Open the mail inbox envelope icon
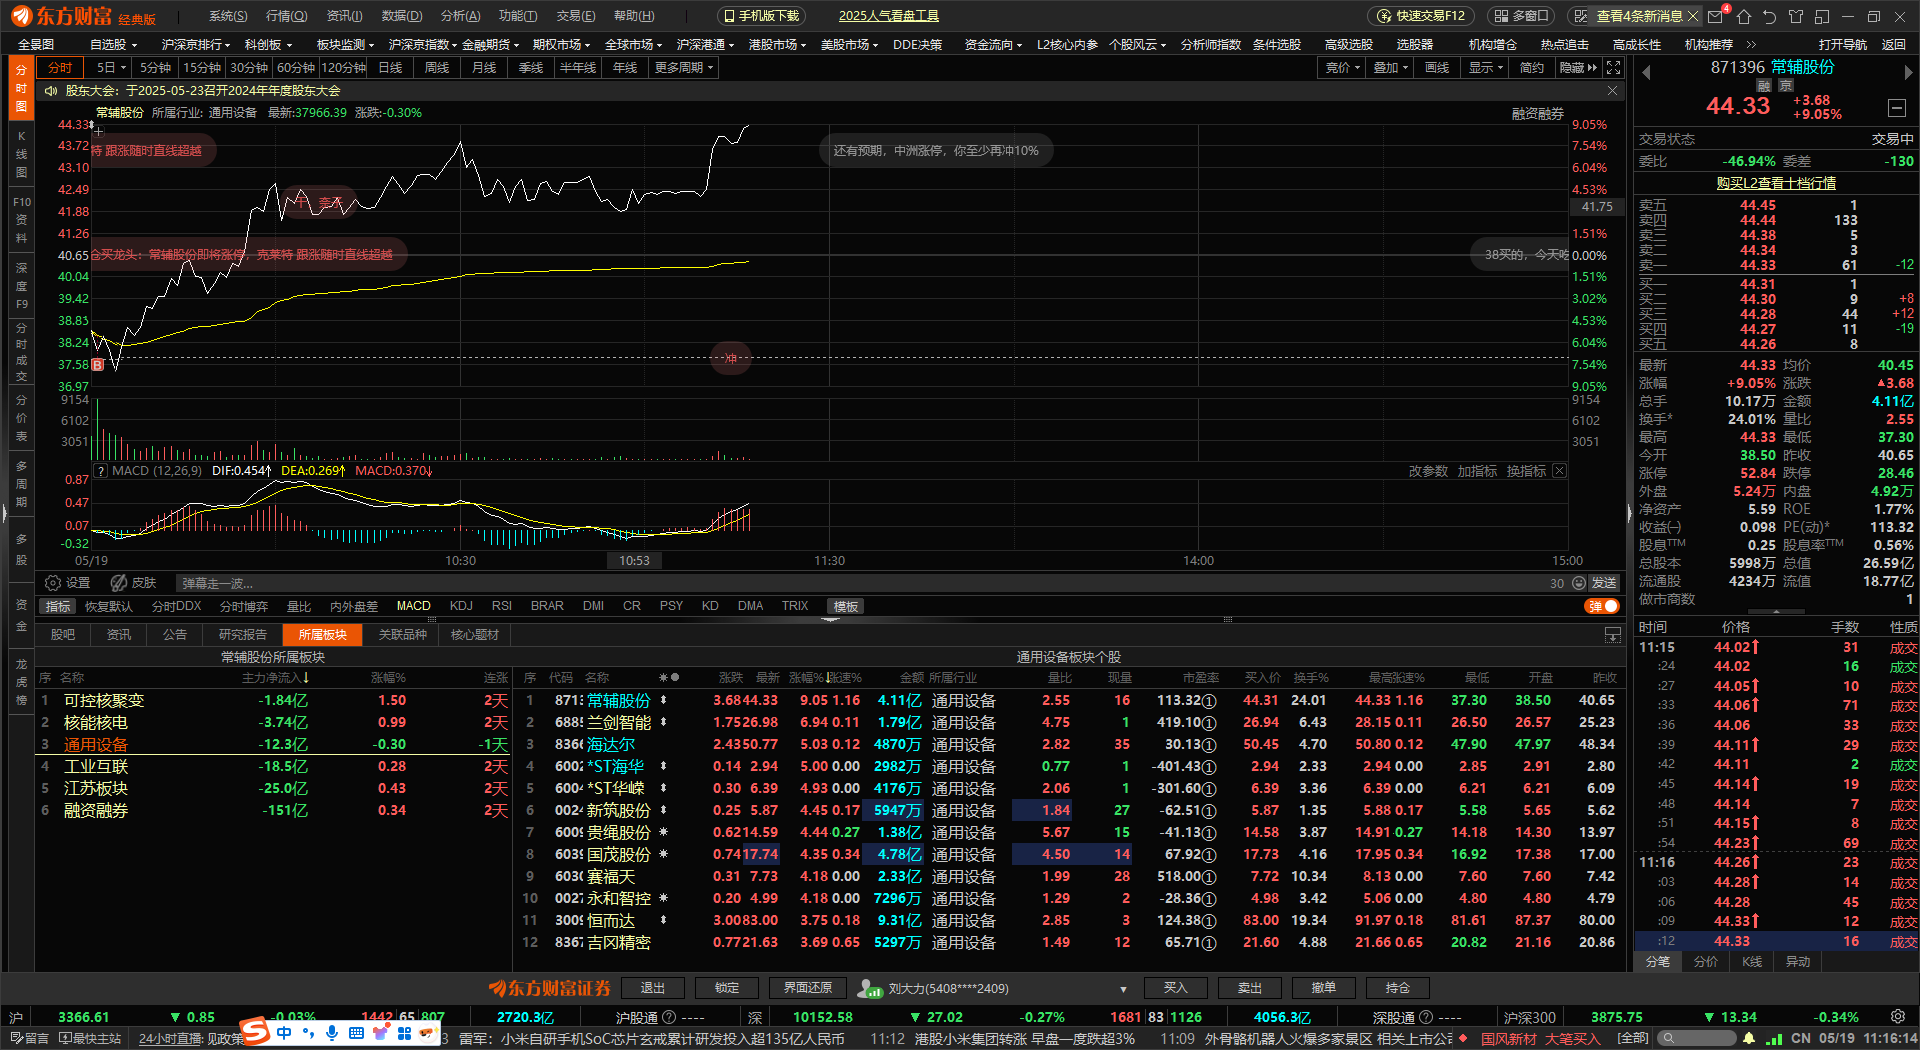This screenshot has height=1050, width=1920. [1716, 16]
